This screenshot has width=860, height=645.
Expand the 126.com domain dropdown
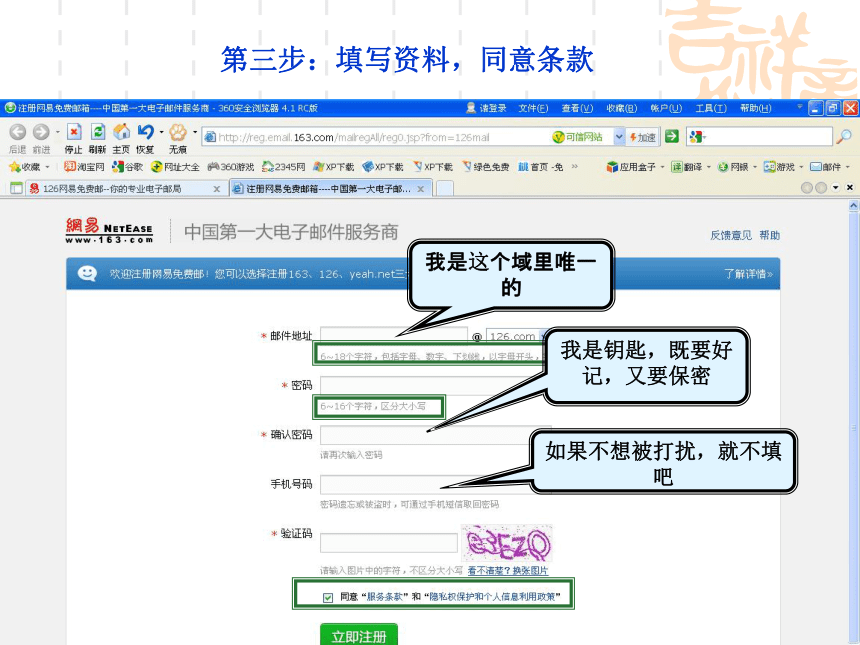click(542, 336)
